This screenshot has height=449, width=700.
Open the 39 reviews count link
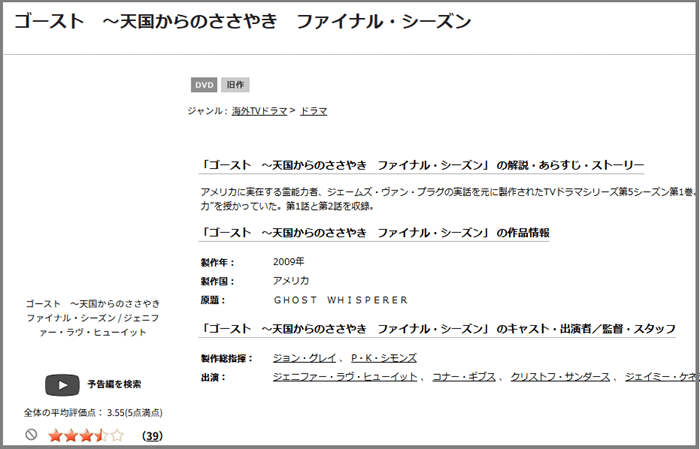pyautogui.click(x=152, y=436)
